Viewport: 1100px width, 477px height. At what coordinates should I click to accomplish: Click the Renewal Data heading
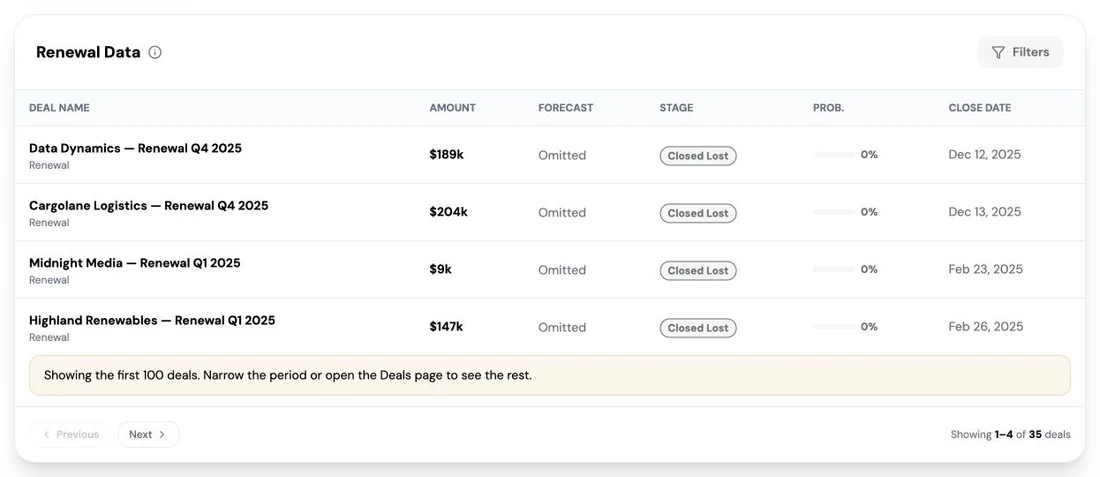tap(88, 53)
